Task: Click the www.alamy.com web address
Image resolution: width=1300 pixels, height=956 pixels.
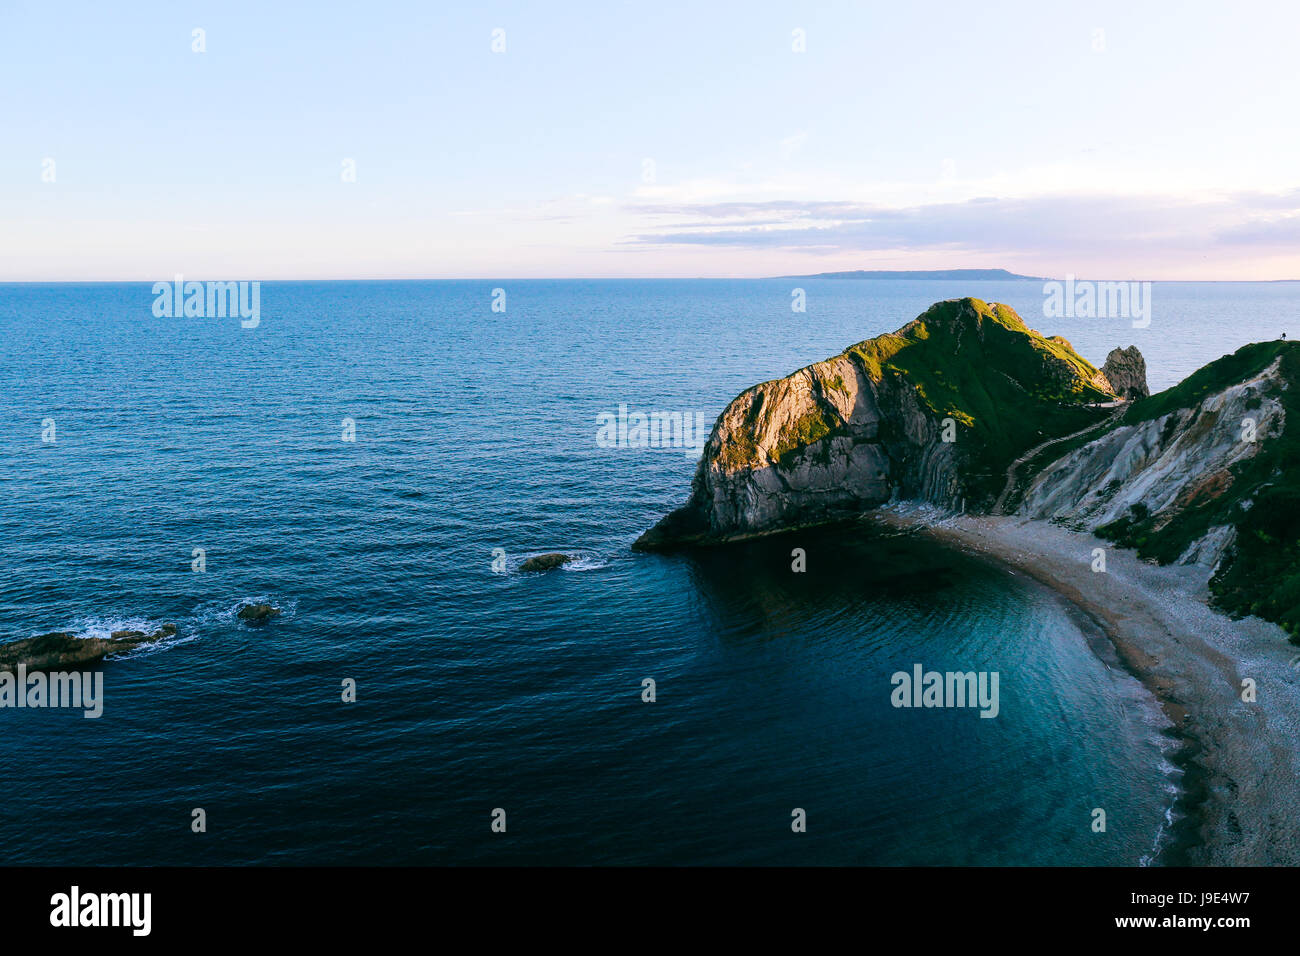Action: tap(1184, 921)
